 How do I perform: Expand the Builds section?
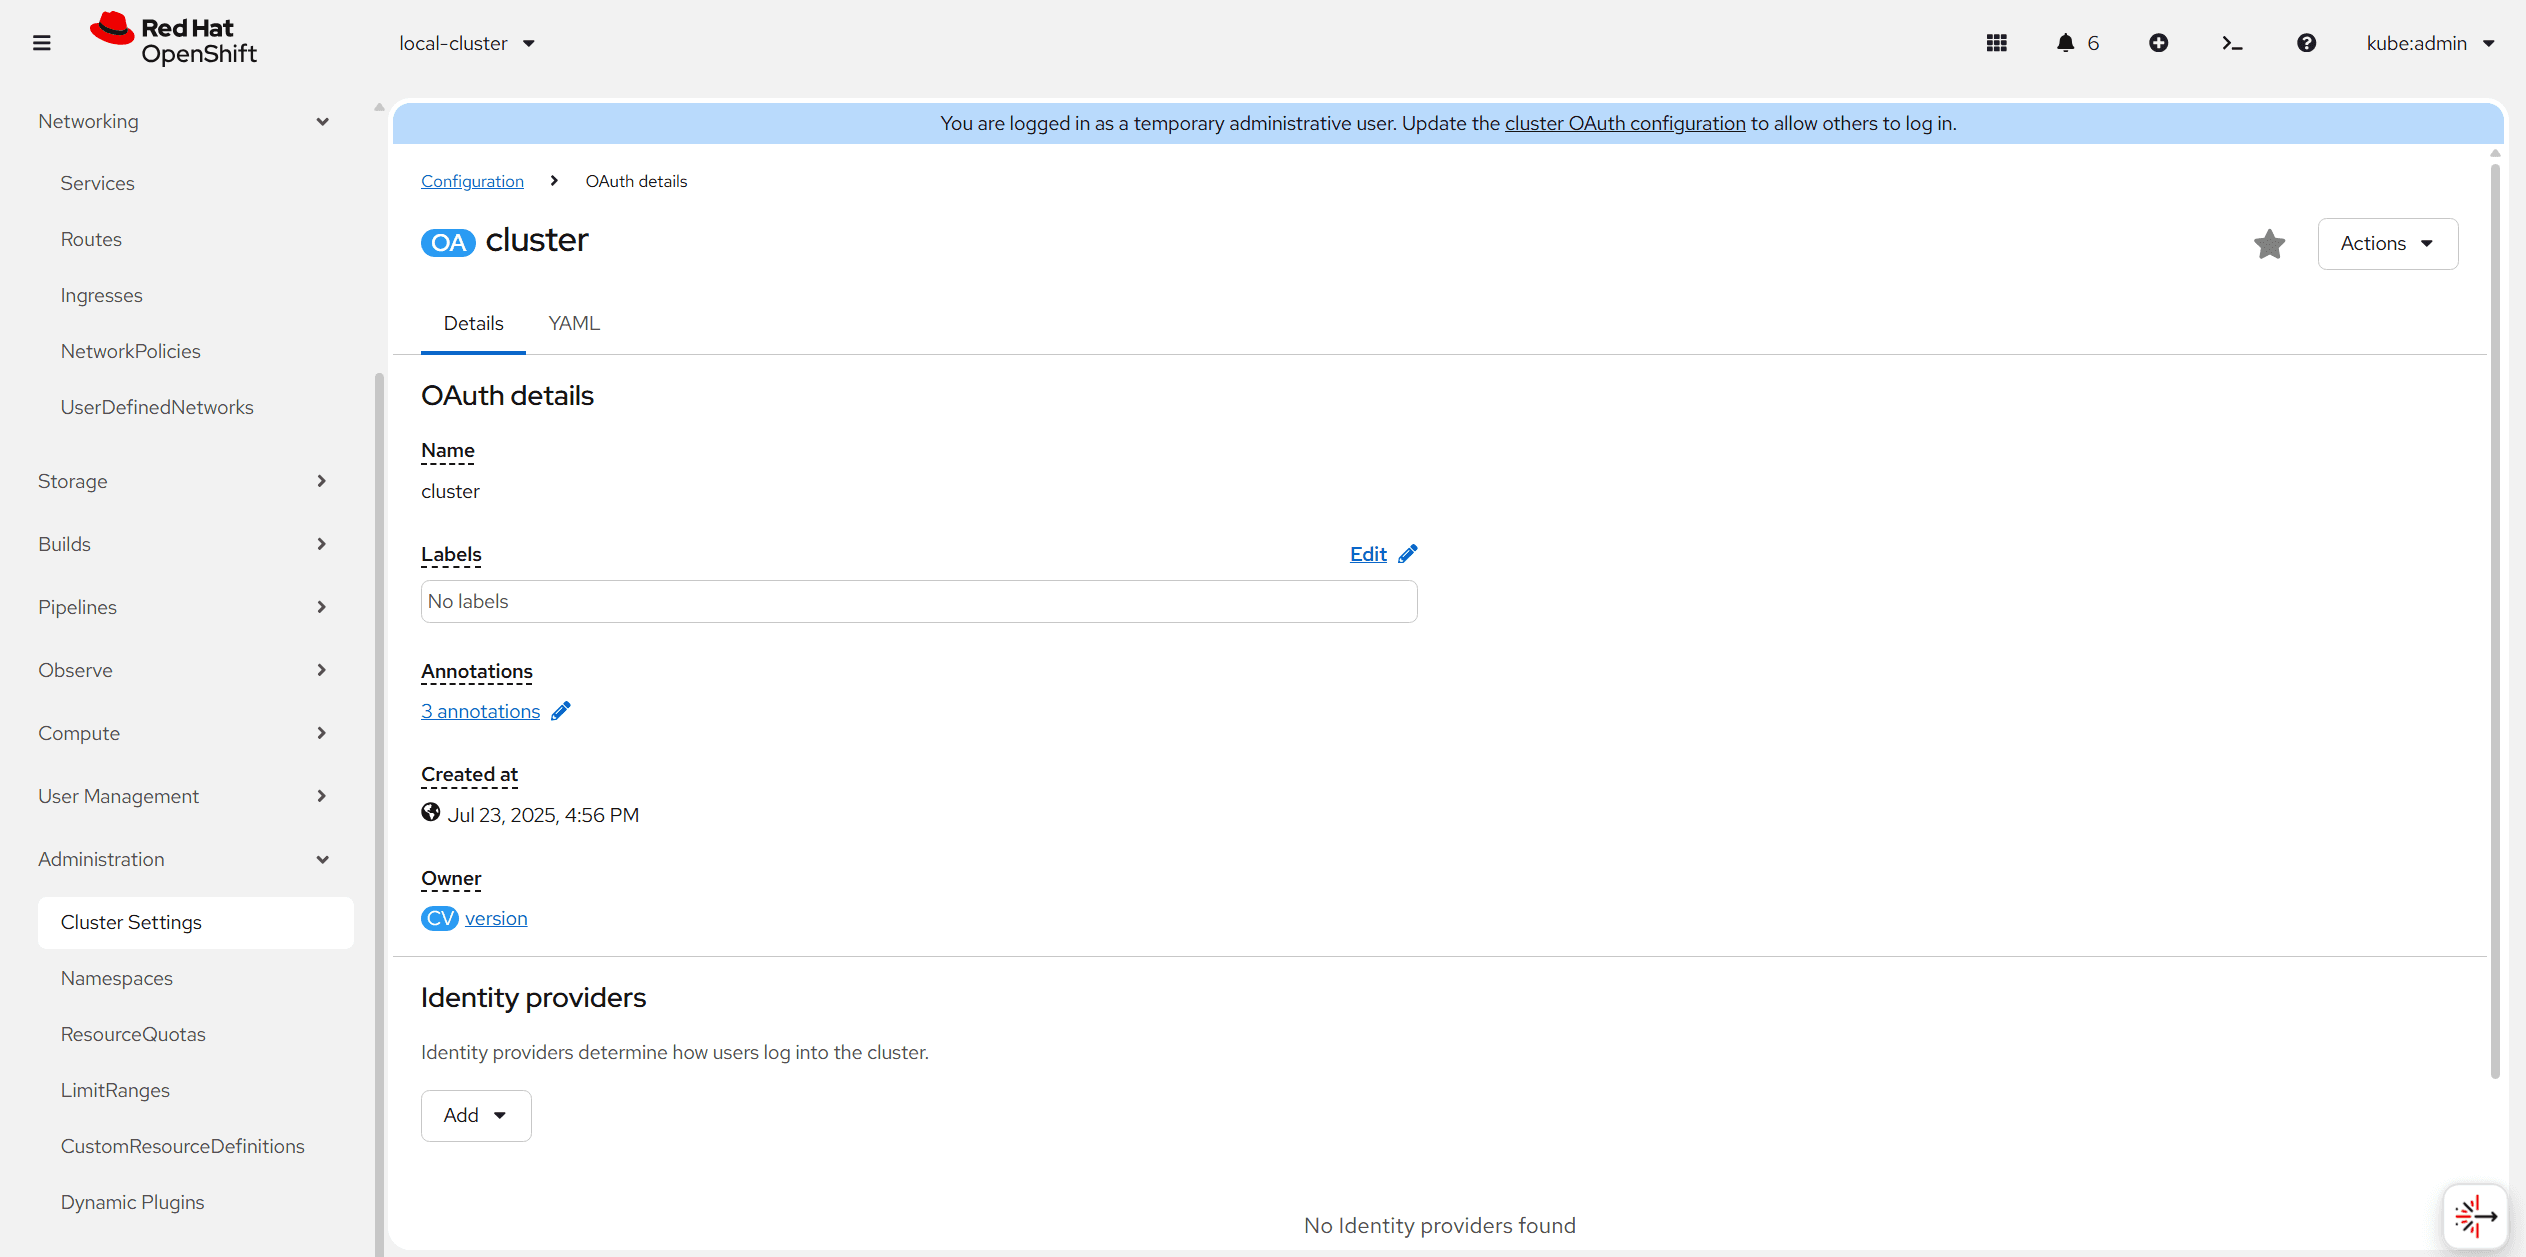pos(184,544)
